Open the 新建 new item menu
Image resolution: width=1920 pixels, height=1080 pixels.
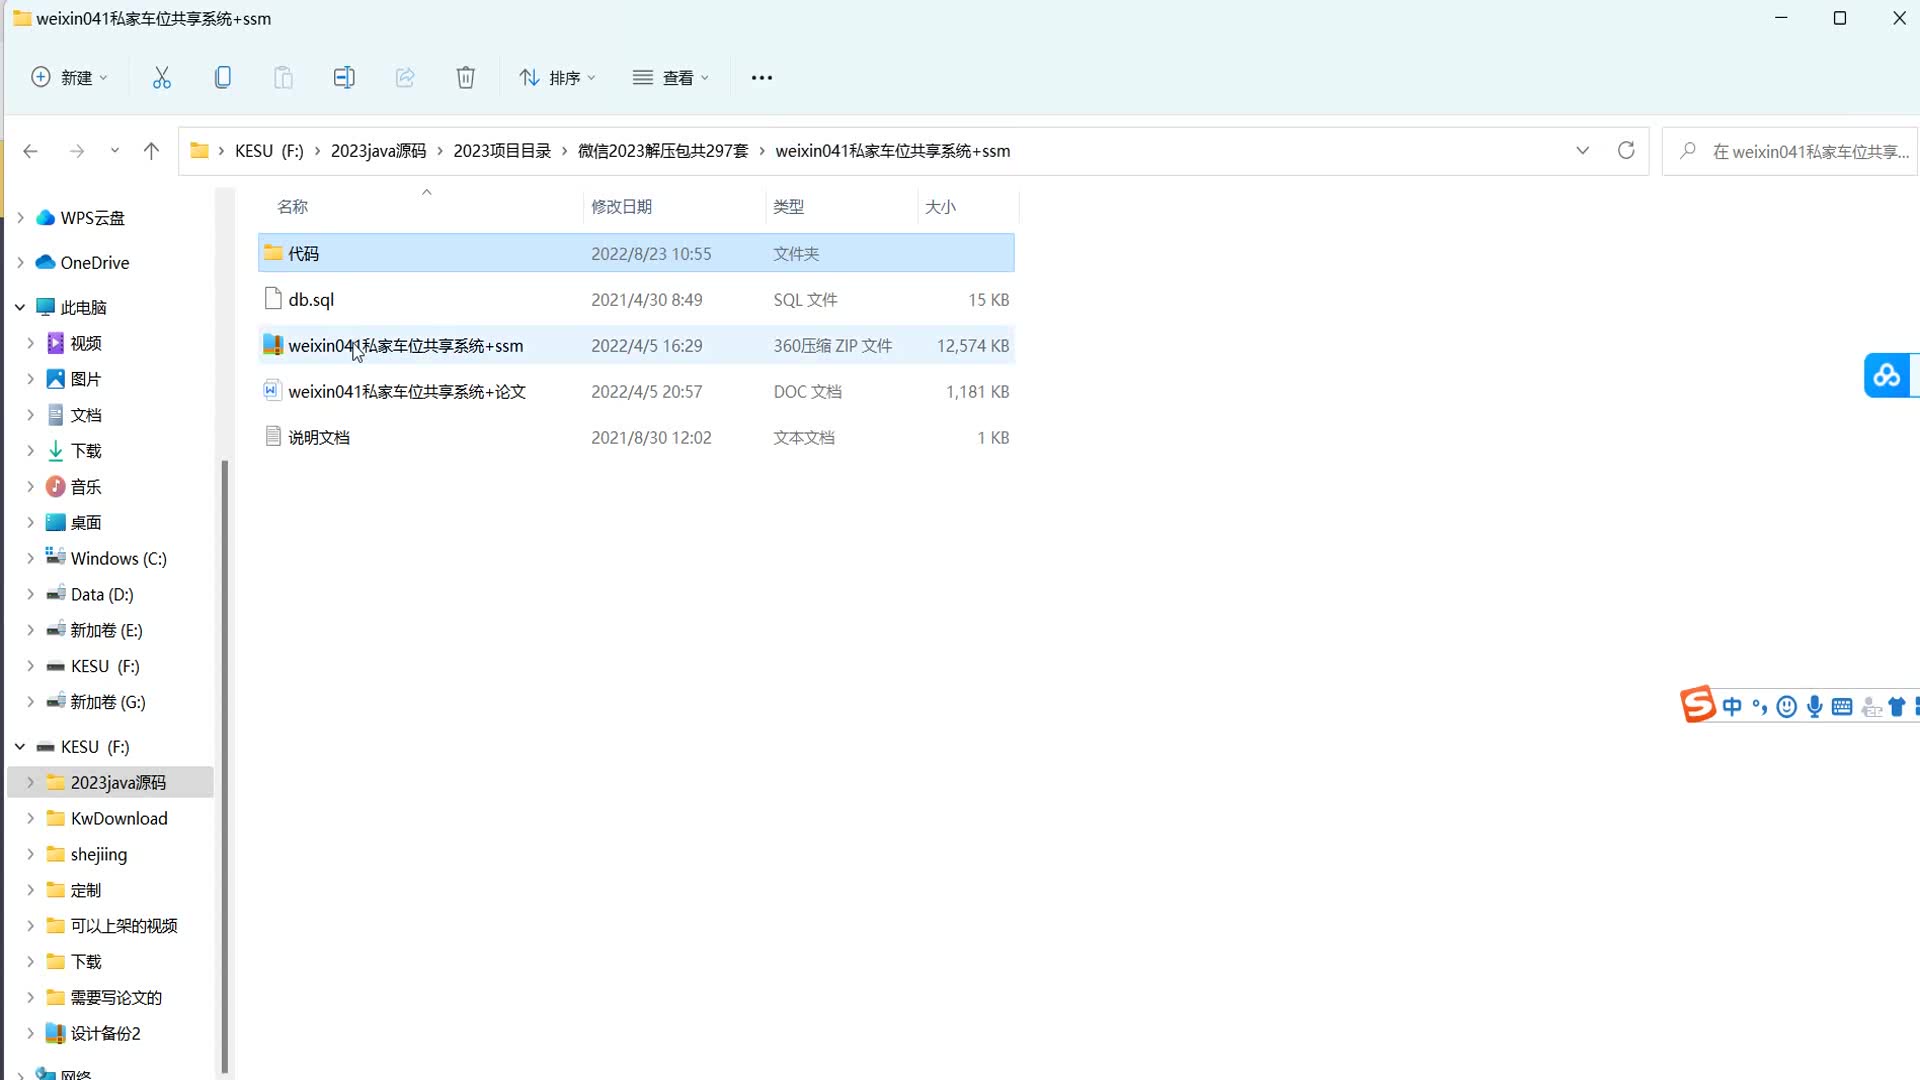[x=69, y=78]
